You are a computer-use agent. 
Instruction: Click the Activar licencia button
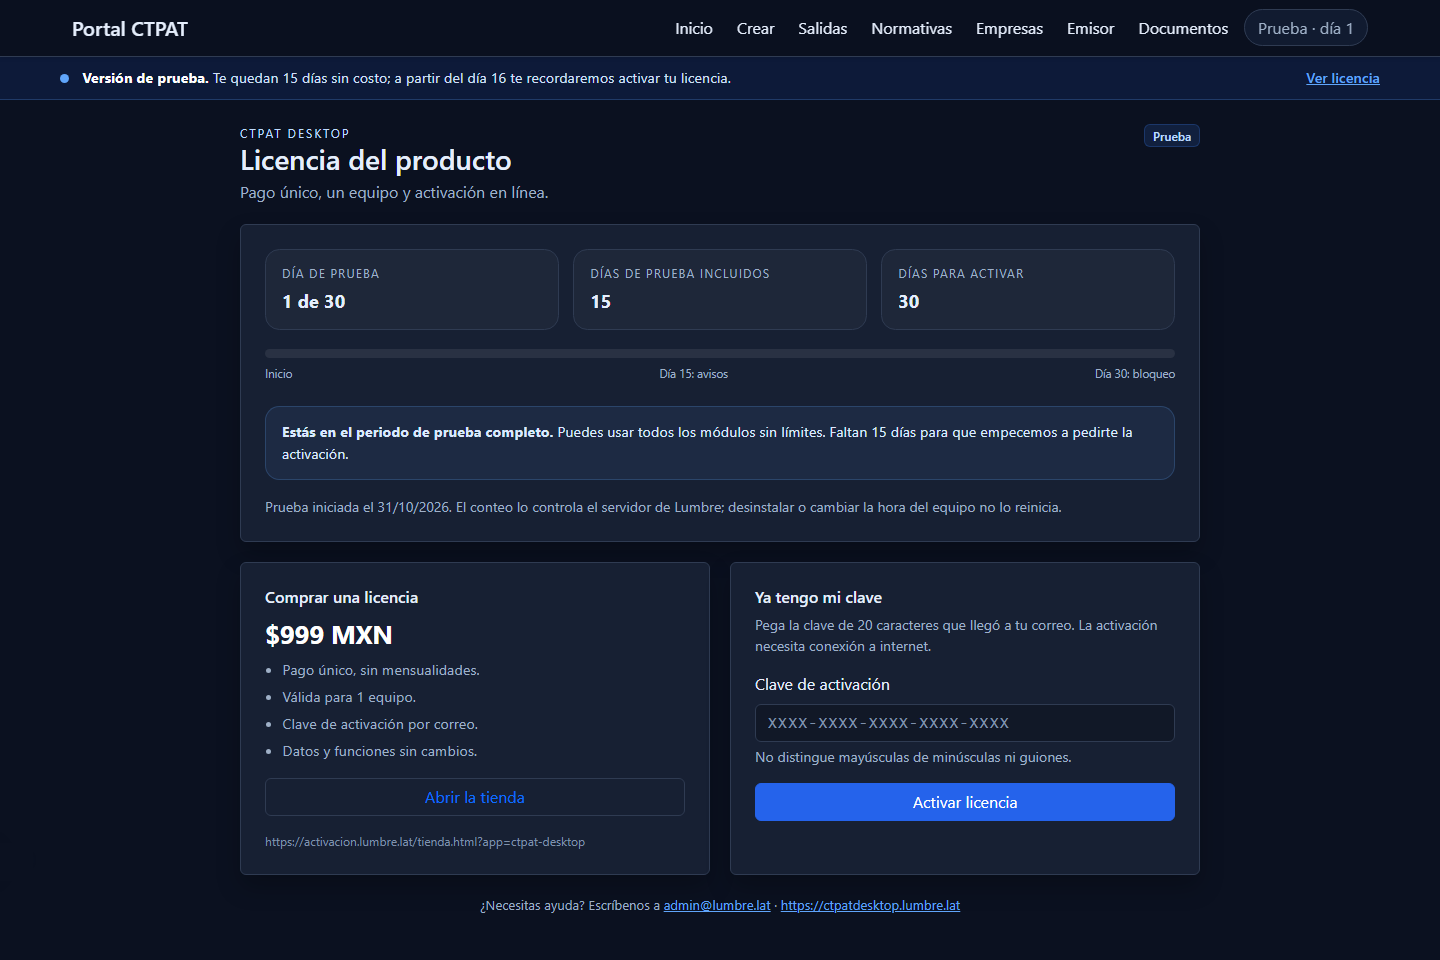click(x=965, y=802)
